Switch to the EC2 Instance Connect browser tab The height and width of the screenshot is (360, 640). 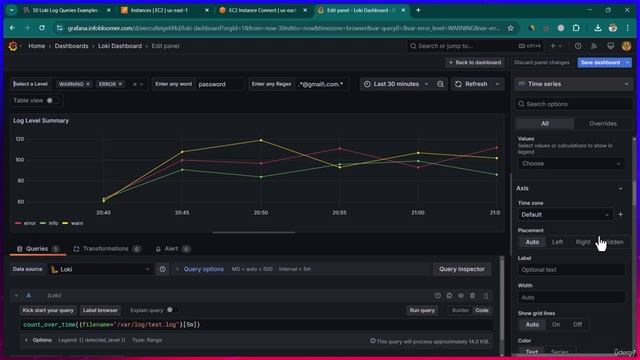click(261, 10)
